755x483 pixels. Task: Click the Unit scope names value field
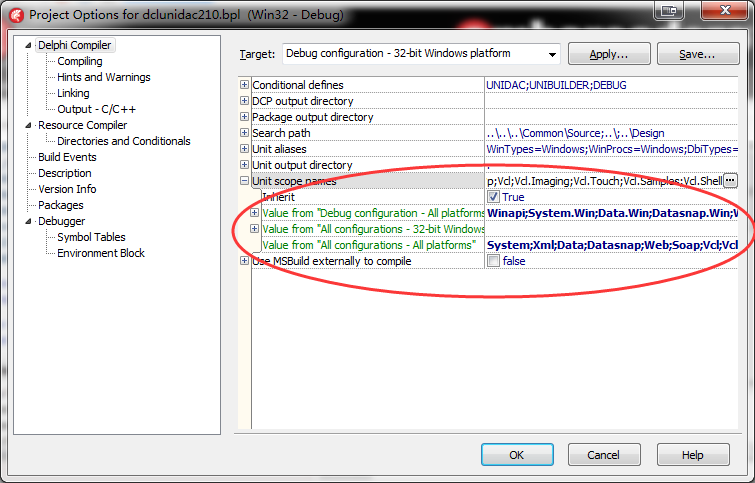[x=604, y=181]
